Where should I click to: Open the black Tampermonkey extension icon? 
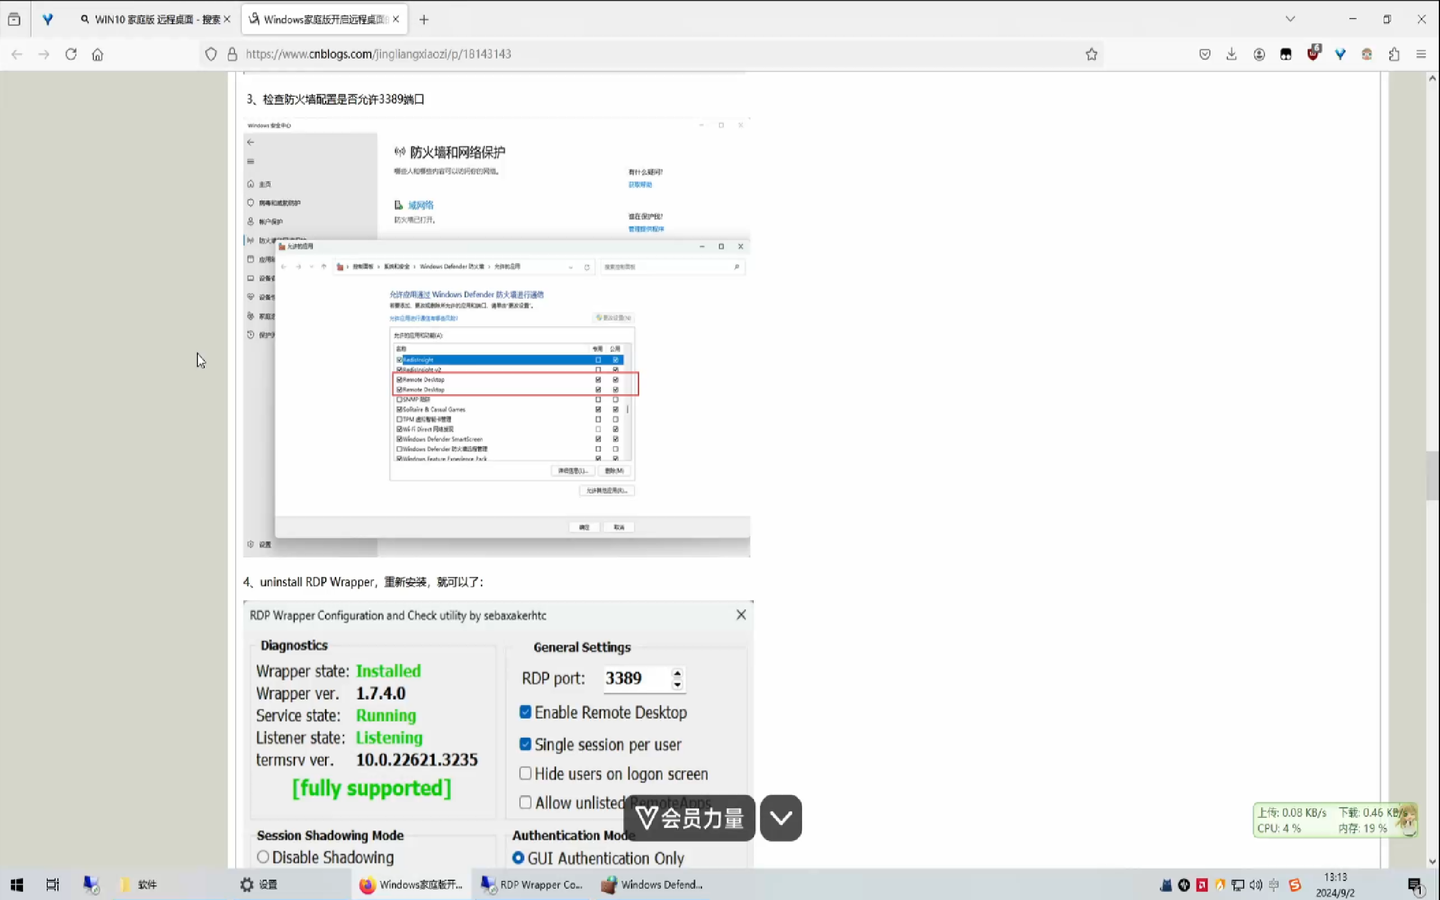1286,54
